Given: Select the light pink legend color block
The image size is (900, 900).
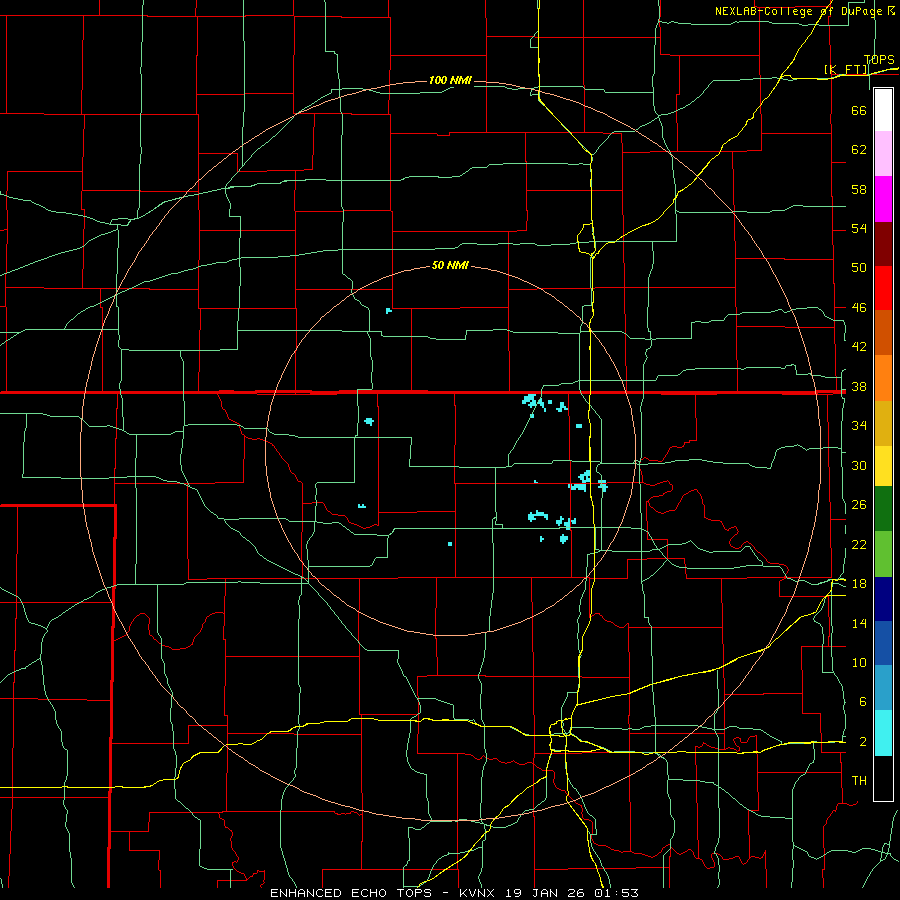Looking at the screenshot, I should tap(883, 154).
